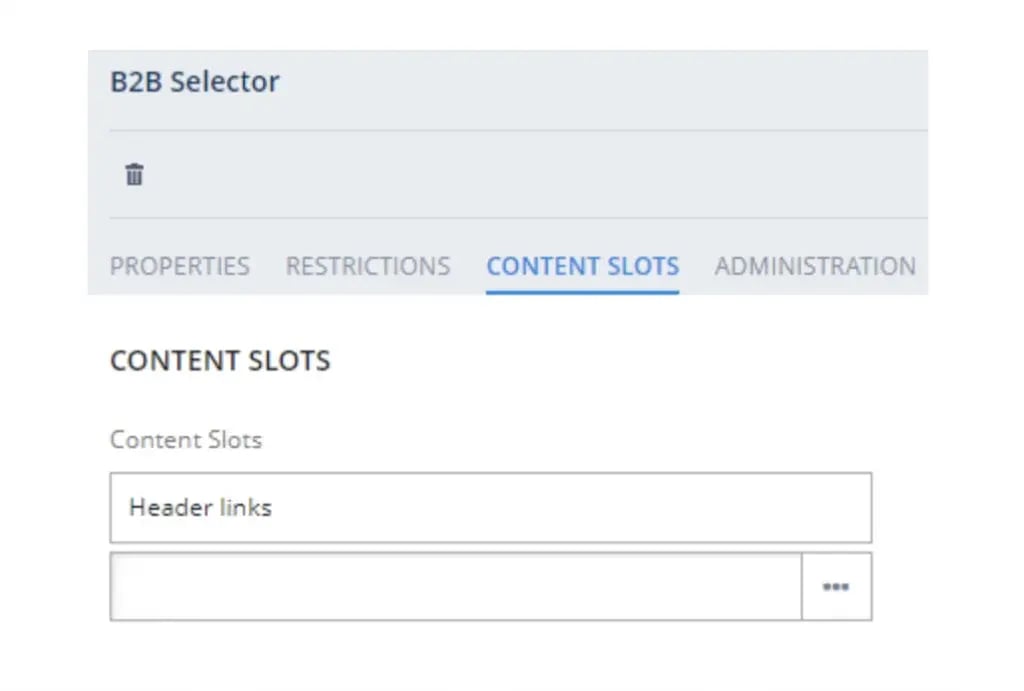Image resolution: width=1024 pixels, height=691 pixels.
Task: Delete the component using the trash button
Action: (133, 173)
